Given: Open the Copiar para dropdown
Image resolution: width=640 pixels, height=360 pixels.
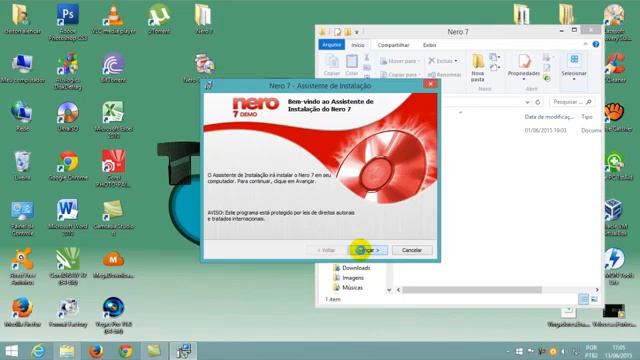Looking at the screenshot, I should tap(400, 75).
